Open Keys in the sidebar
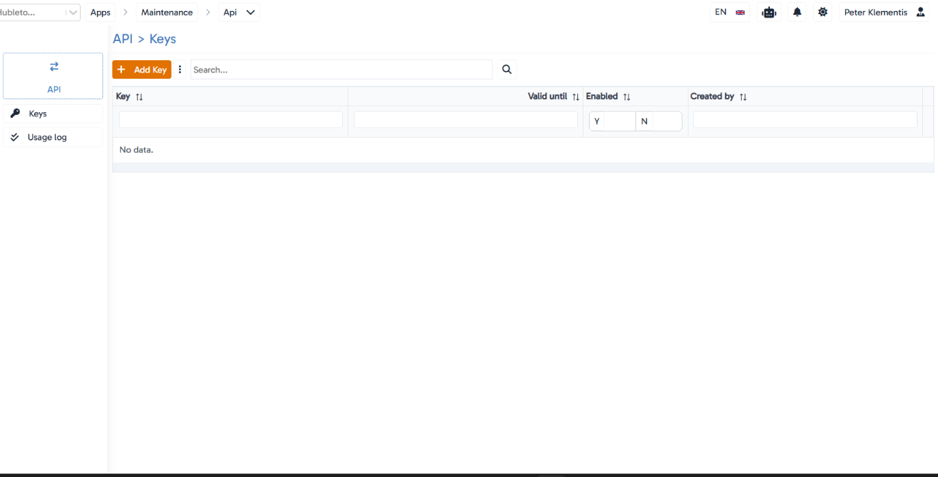 coord(53,114)
